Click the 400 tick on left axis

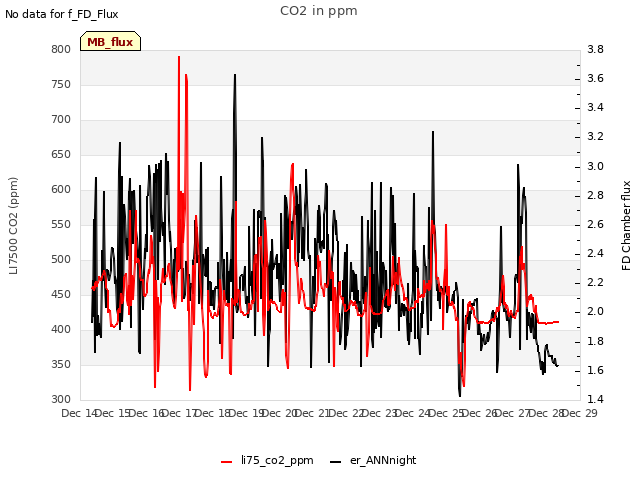[61, 329]
